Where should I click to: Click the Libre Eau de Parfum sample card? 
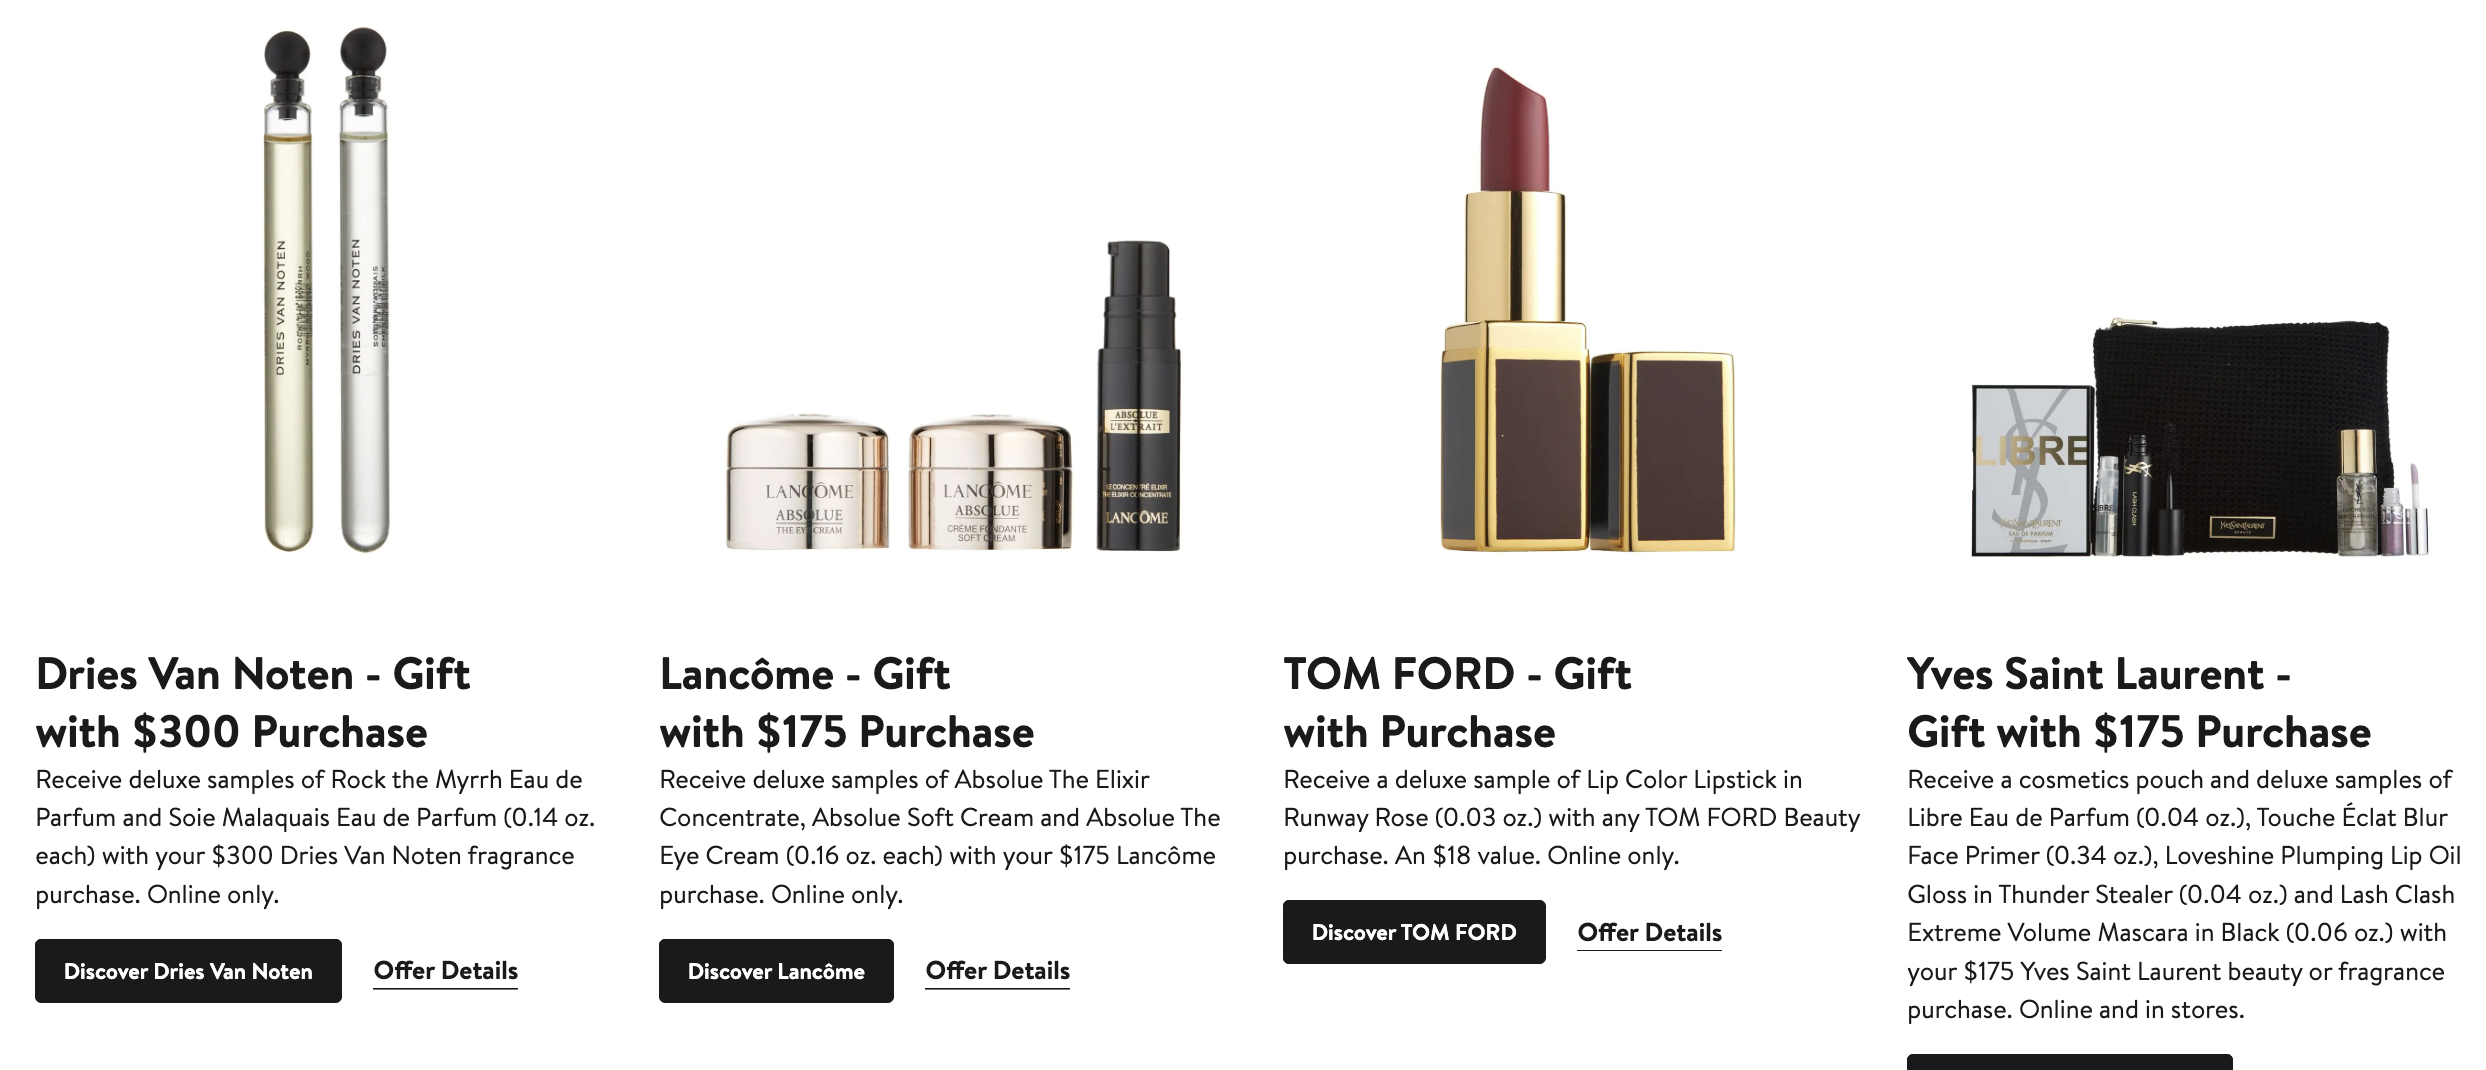point(2032,470)
